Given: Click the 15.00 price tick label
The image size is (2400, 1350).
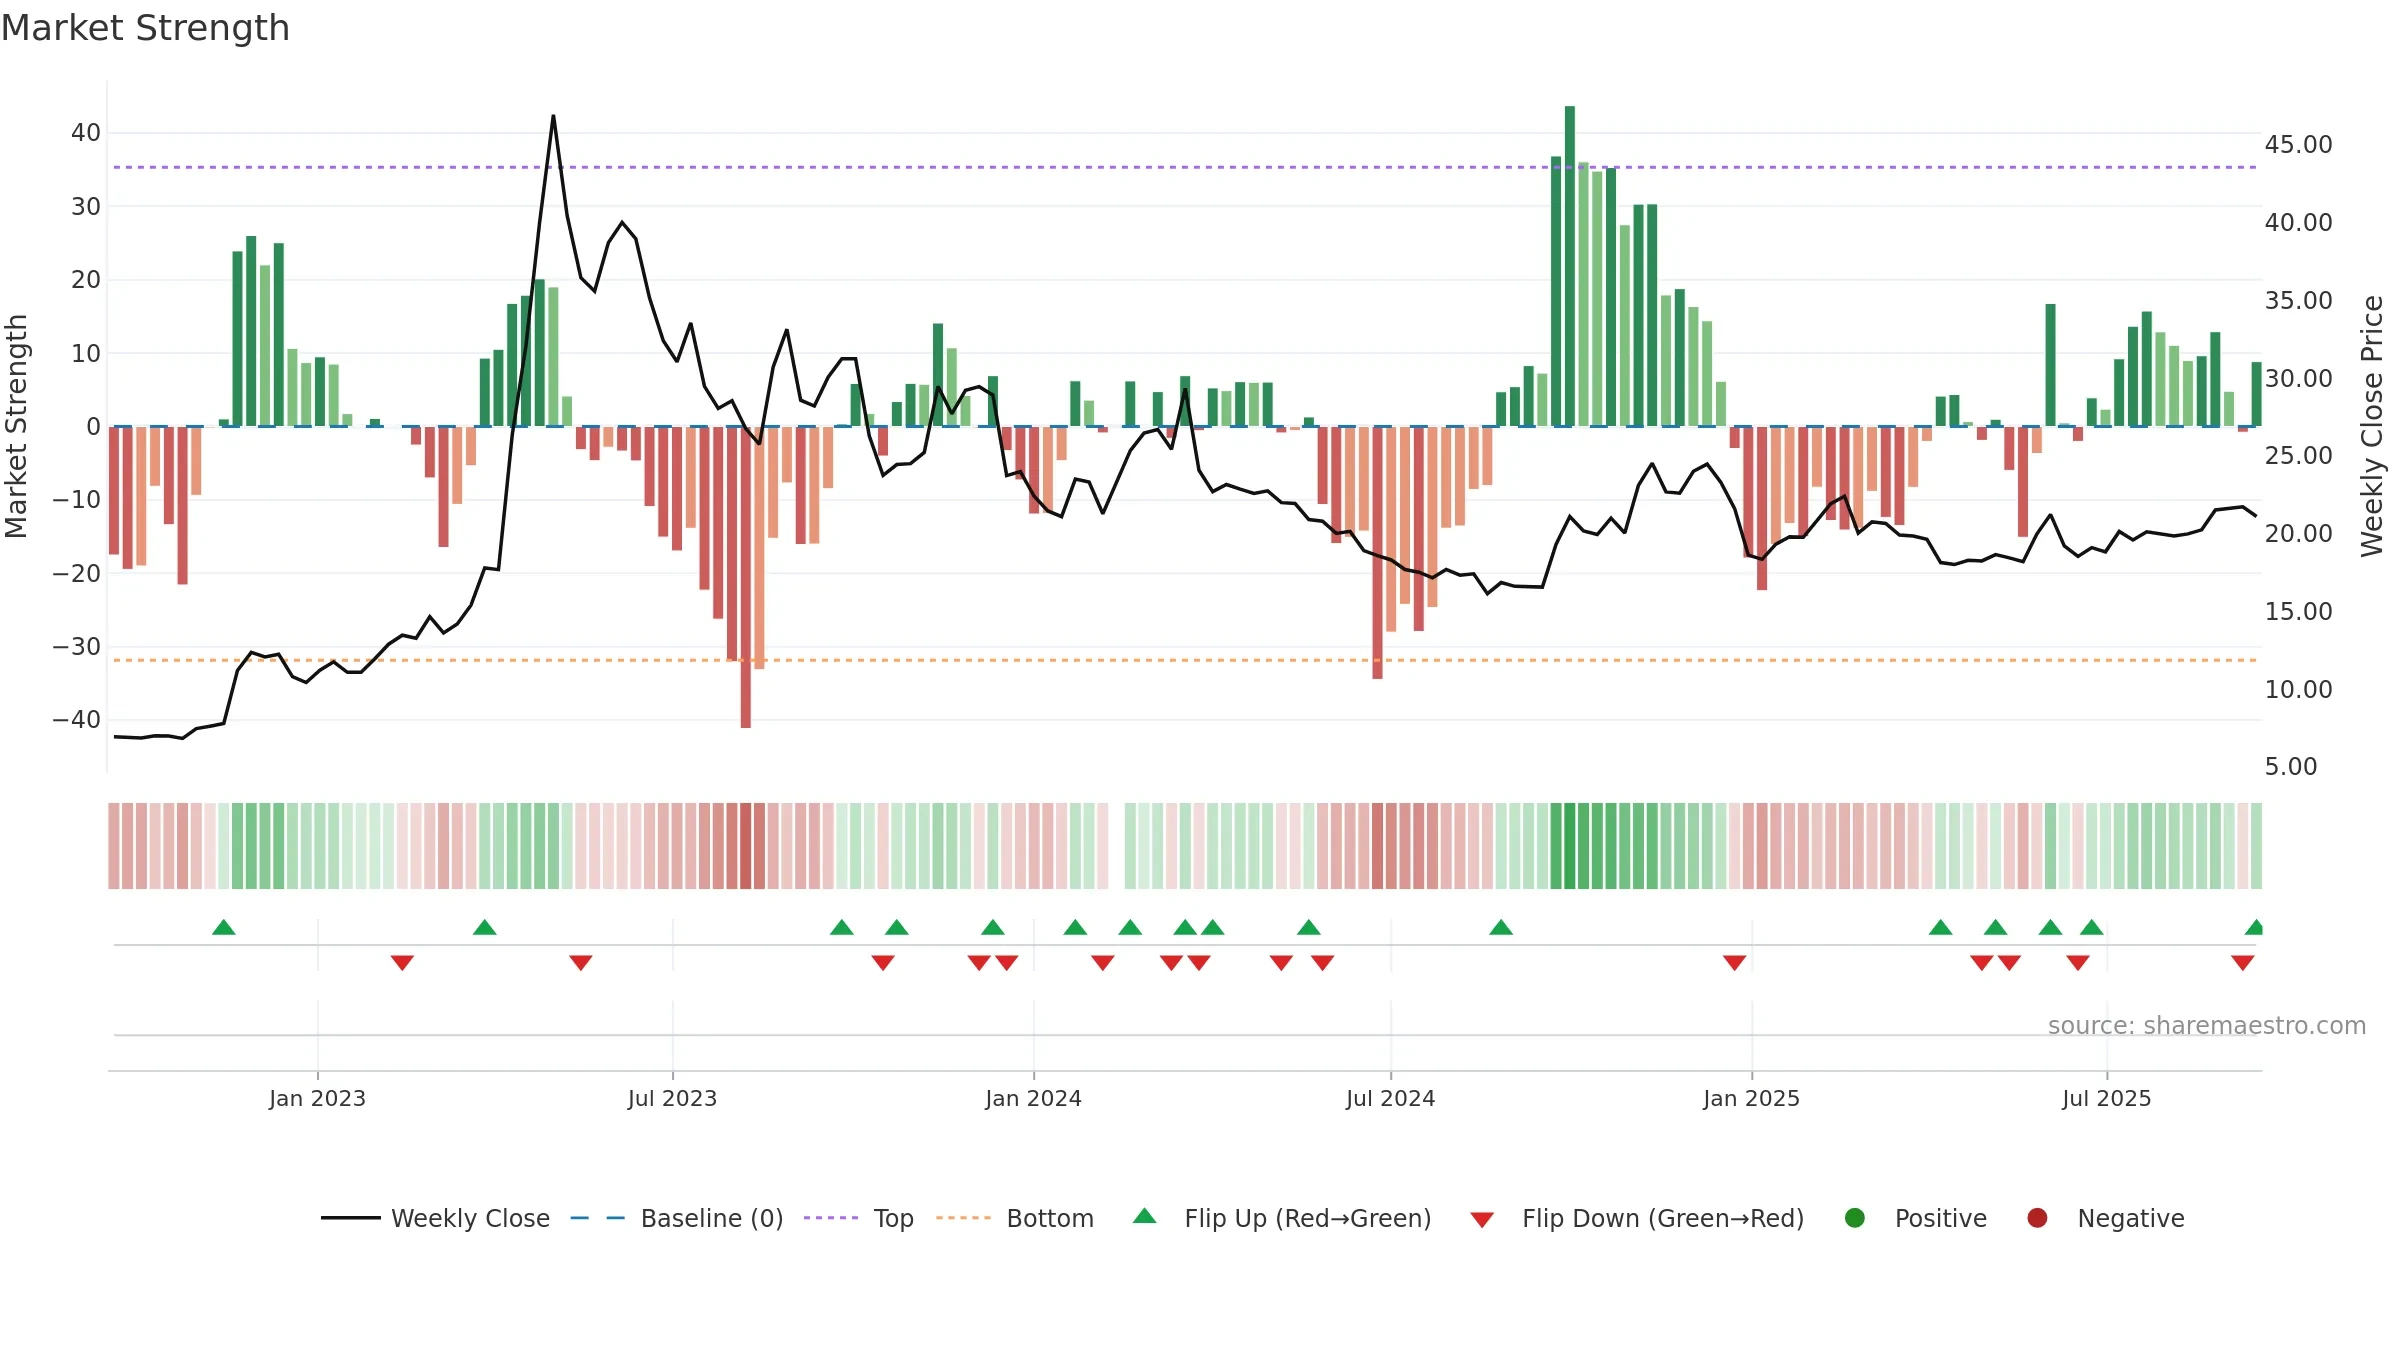Looking at the screenshot, I should (2298, 611).
